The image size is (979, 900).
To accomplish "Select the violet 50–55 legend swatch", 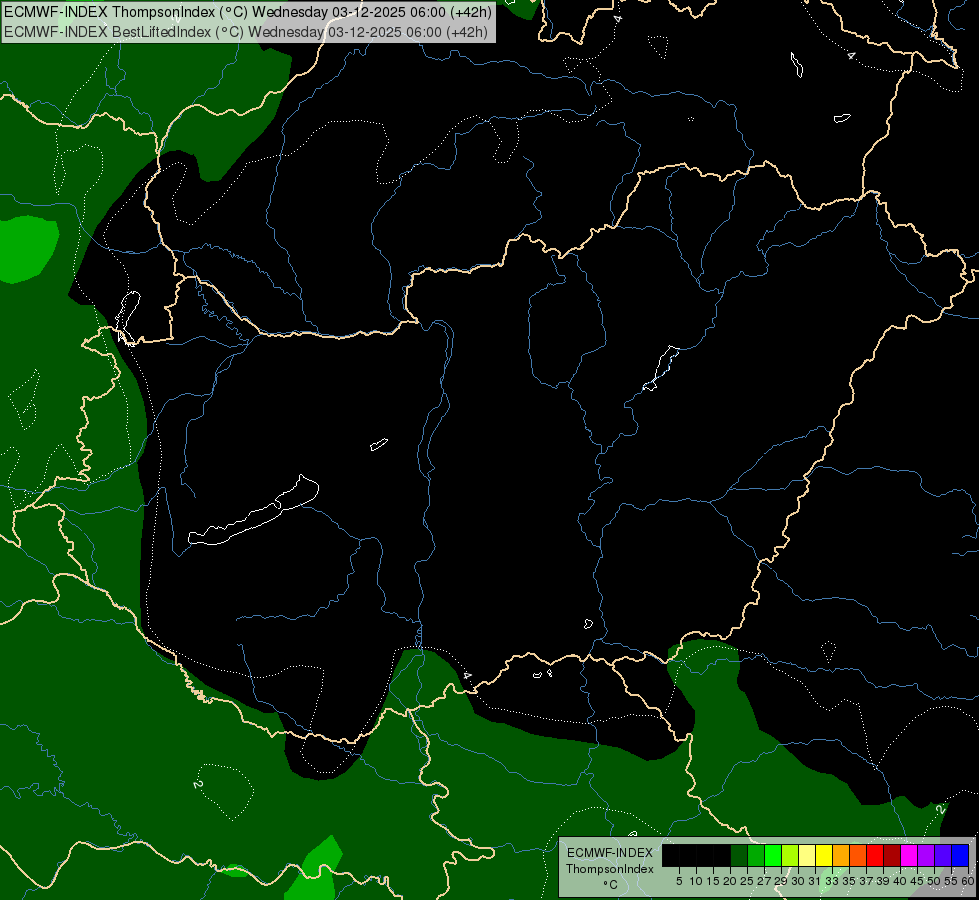I will (943, 855).
